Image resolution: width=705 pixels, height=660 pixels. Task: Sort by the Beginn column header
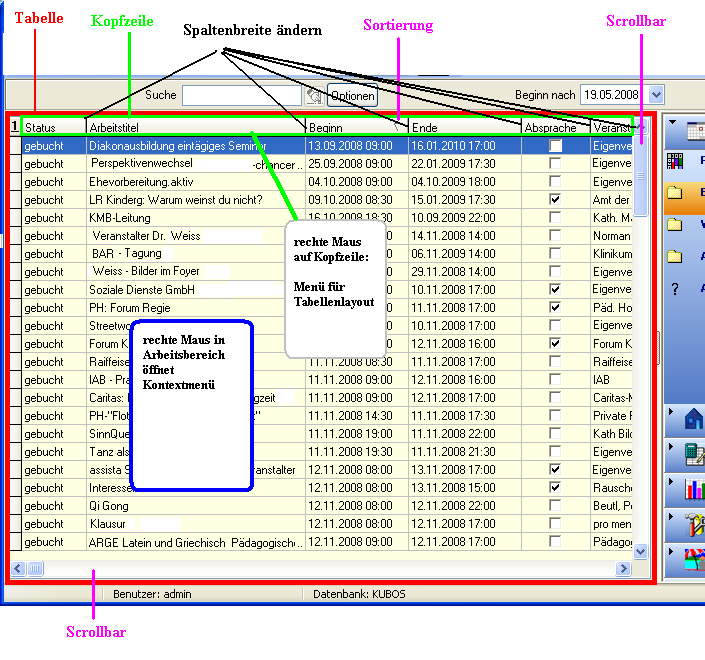tap(357, 128)
